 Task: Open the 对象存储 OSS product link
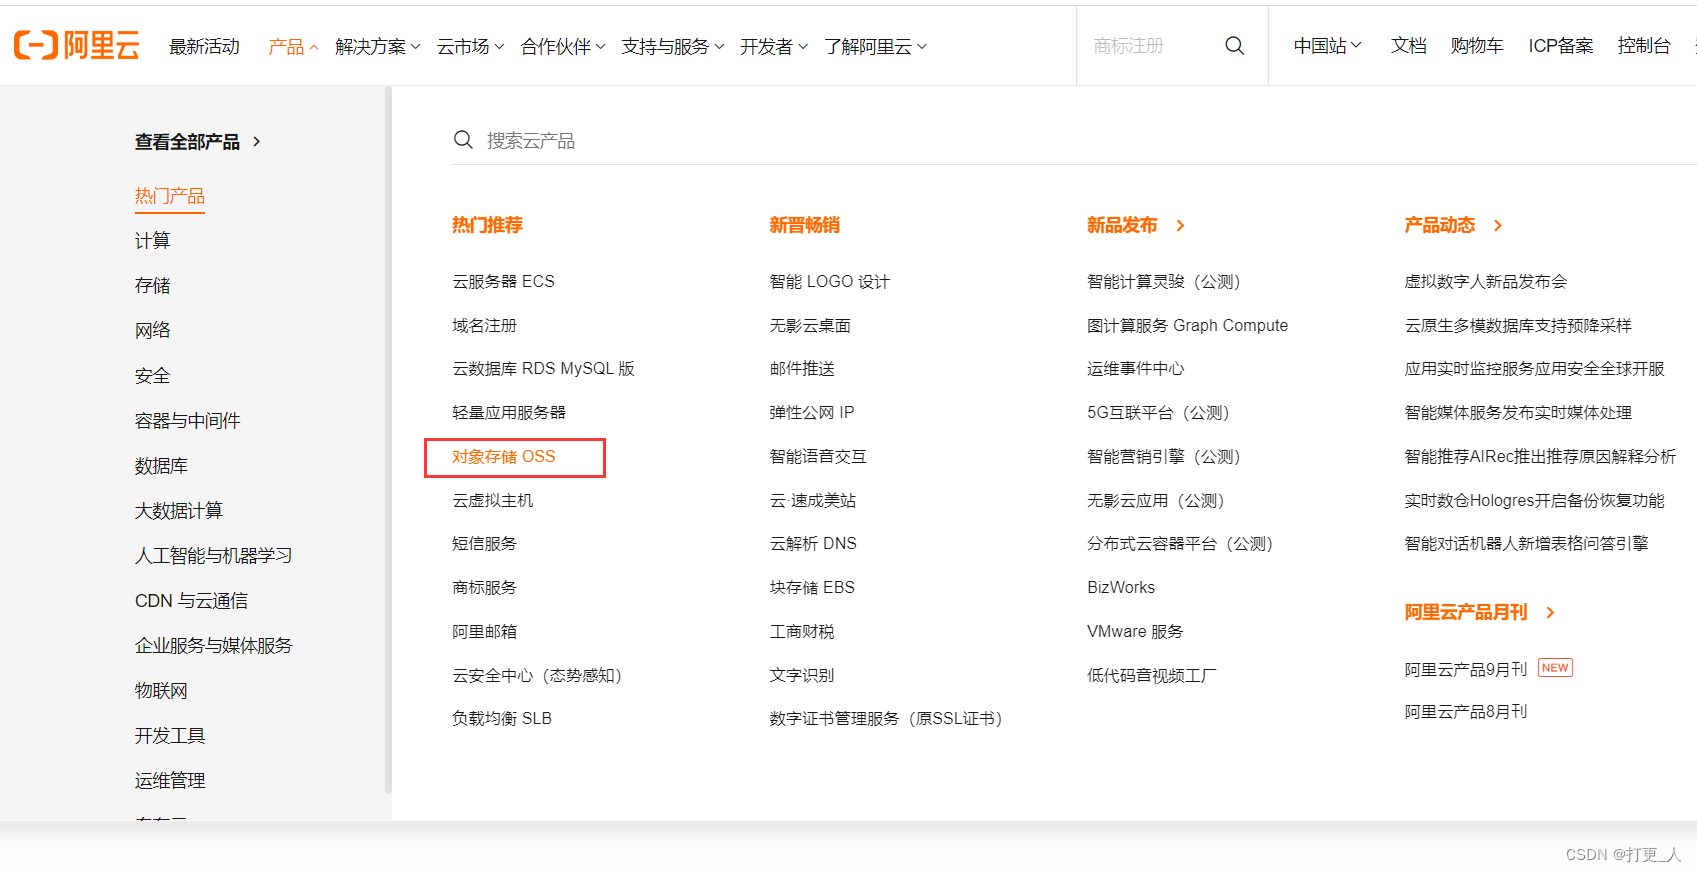coord(504,457)
